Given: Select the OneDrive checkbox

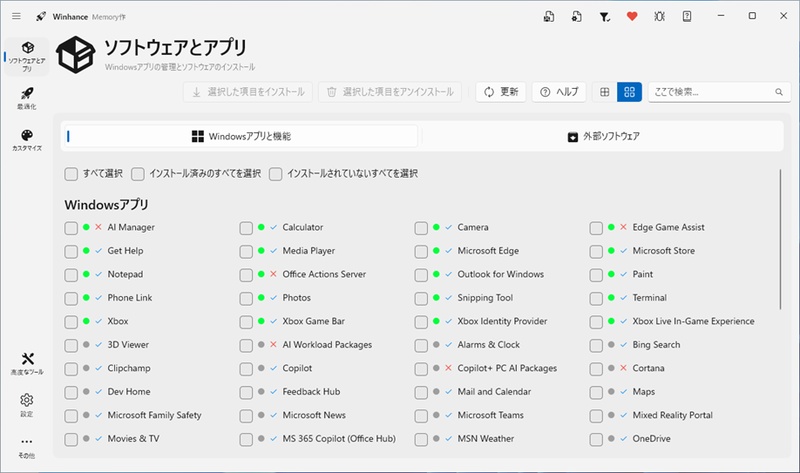Looking at the screenshot, I should (596, 439).
